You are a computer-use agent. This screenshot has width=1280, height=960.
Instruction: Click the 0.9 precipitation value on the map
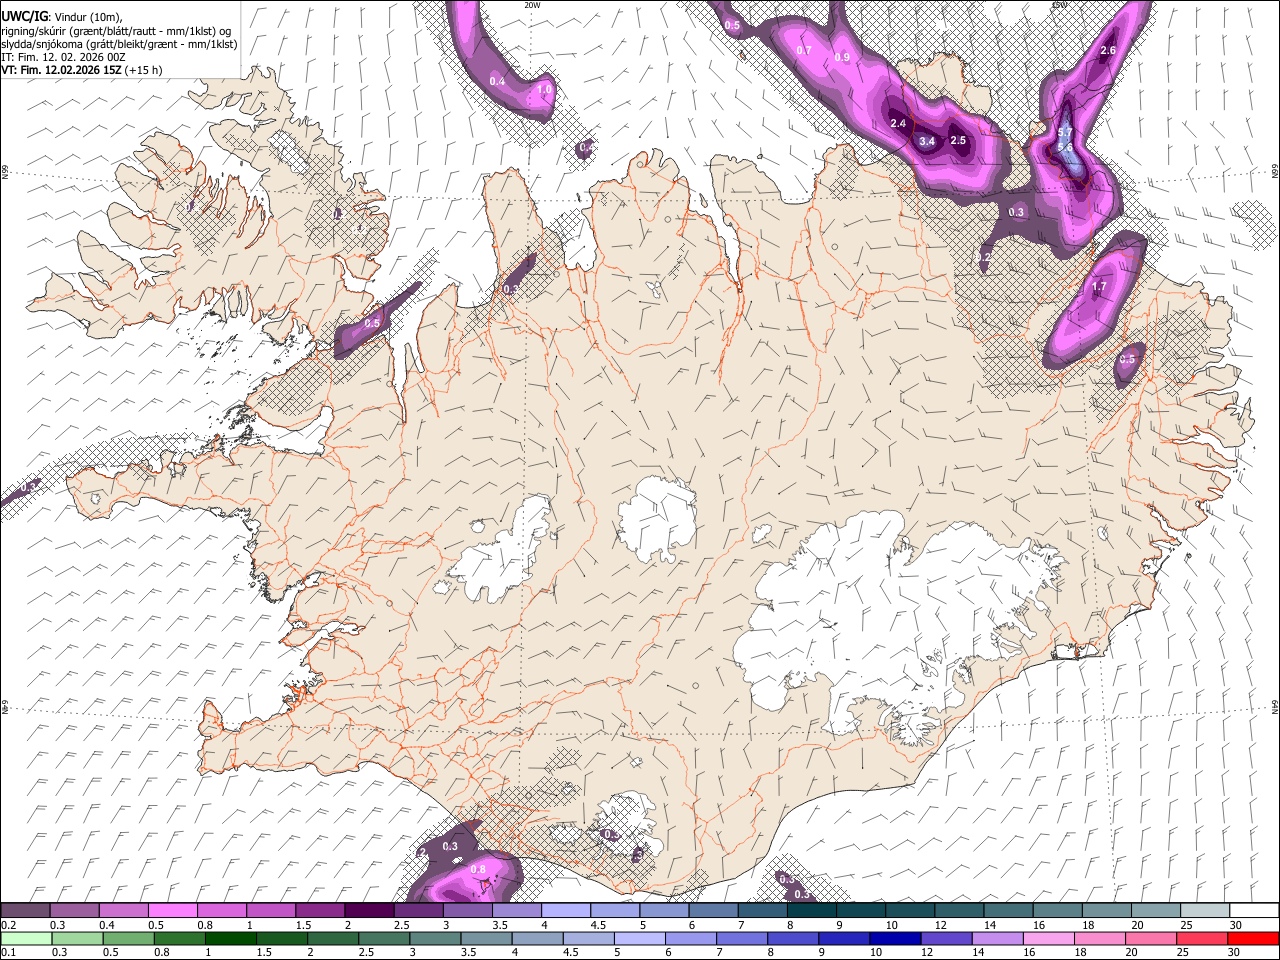(x=842, y=57)
